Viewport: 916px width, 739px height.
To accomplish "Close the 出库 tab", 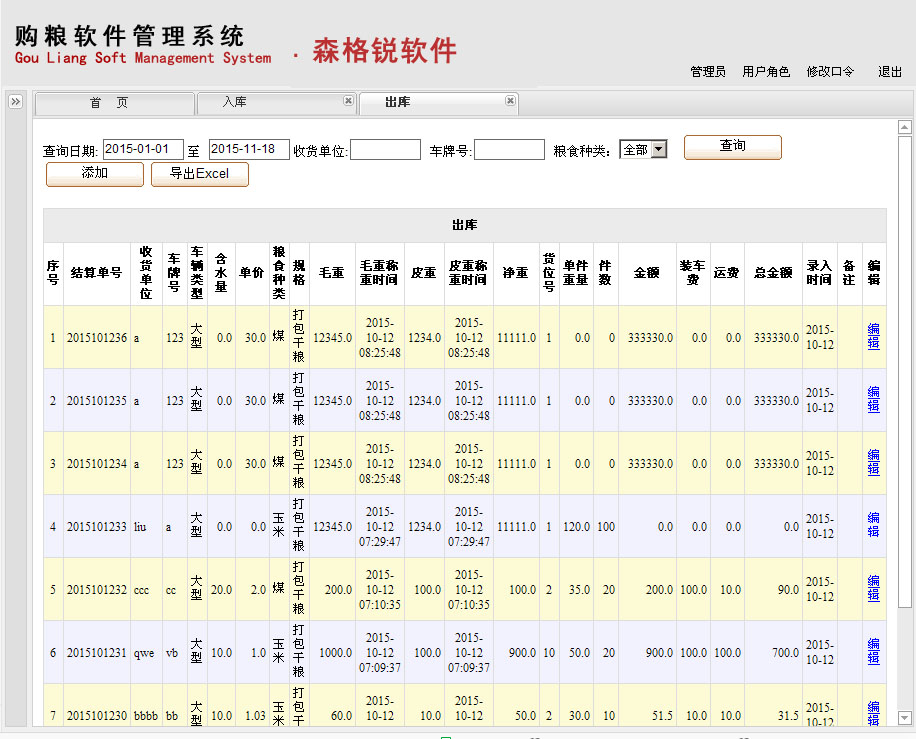I will (x=510, y=101).
